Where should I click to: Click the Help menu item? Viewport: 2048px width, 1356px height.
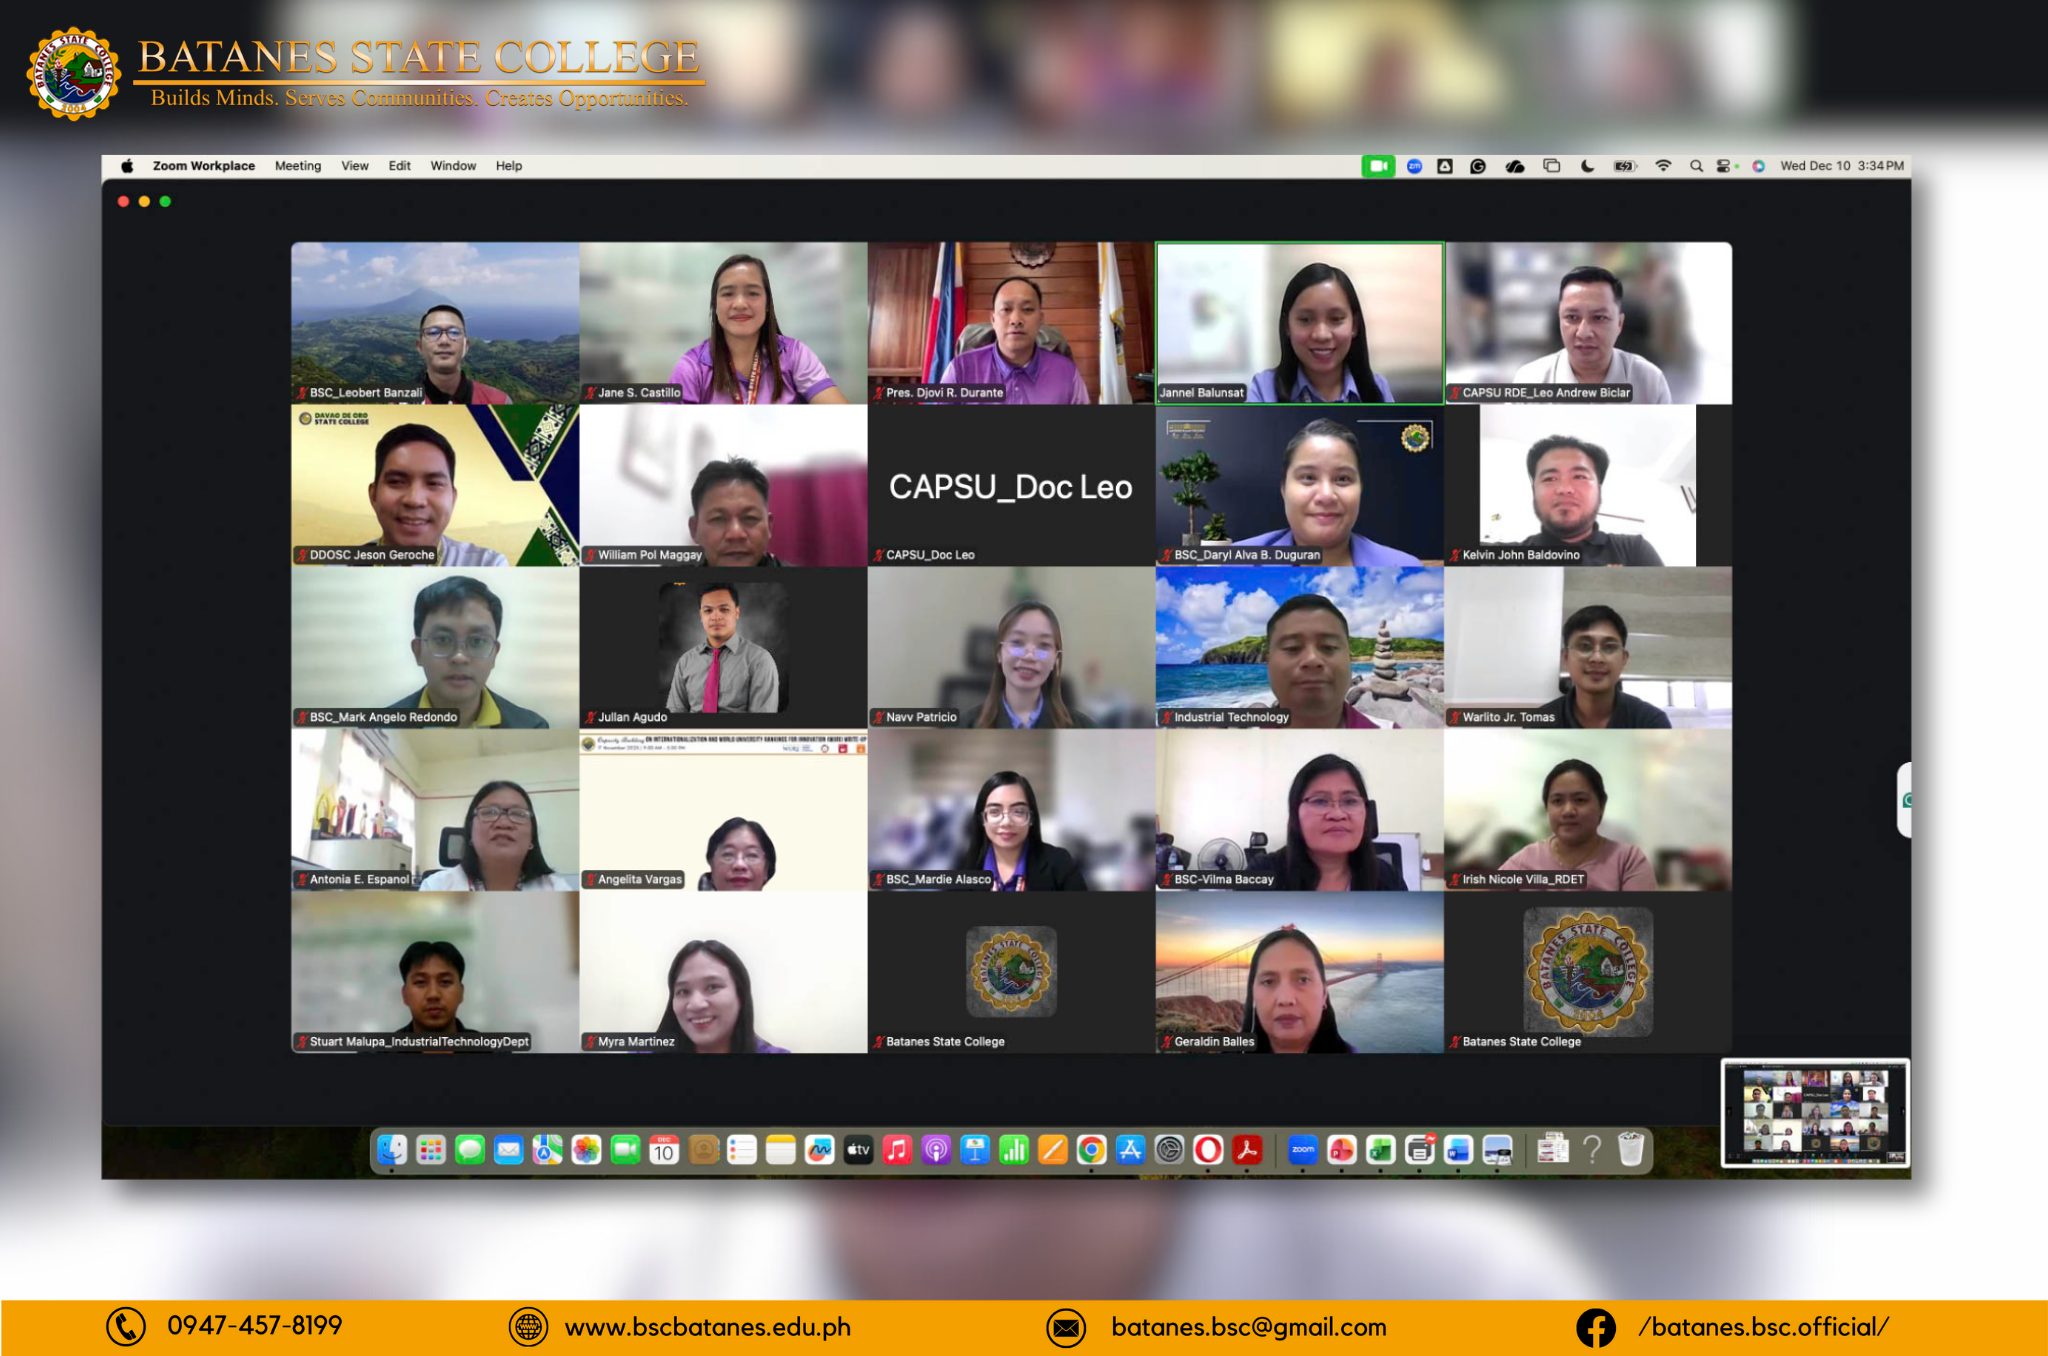509,166
